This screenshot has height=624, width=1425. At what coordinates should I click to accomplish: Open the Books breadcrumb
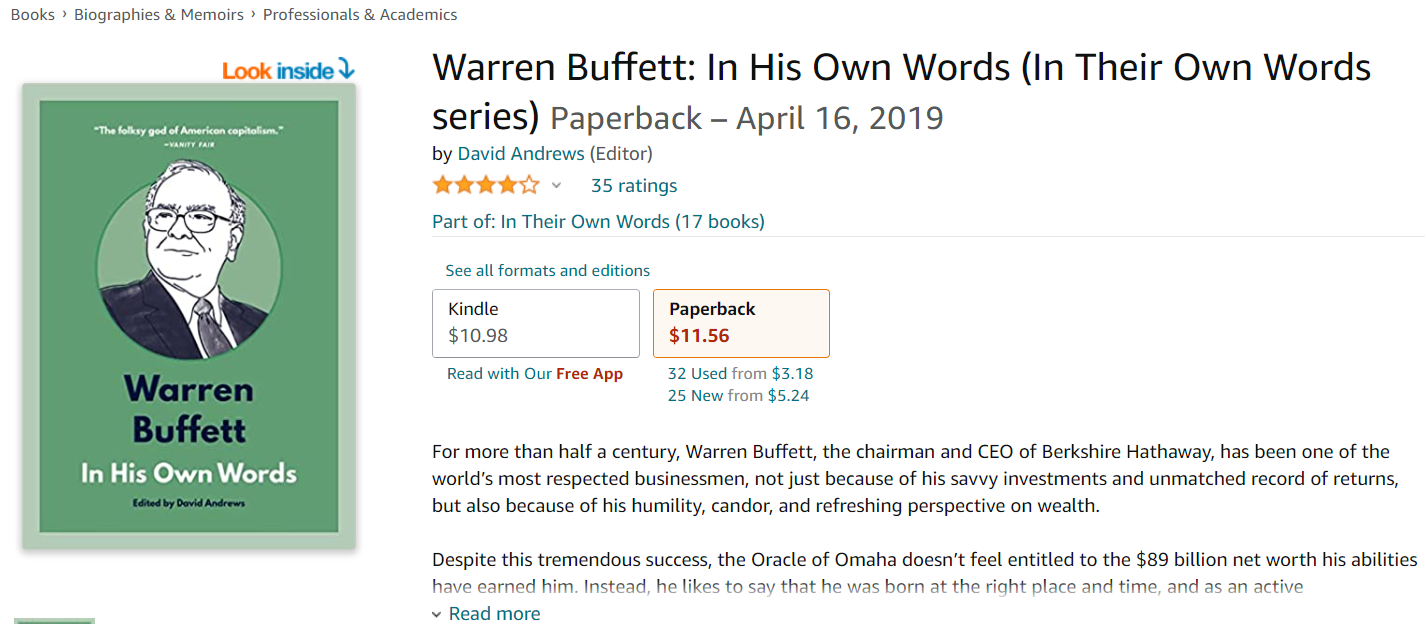click(x=32, y=15)
